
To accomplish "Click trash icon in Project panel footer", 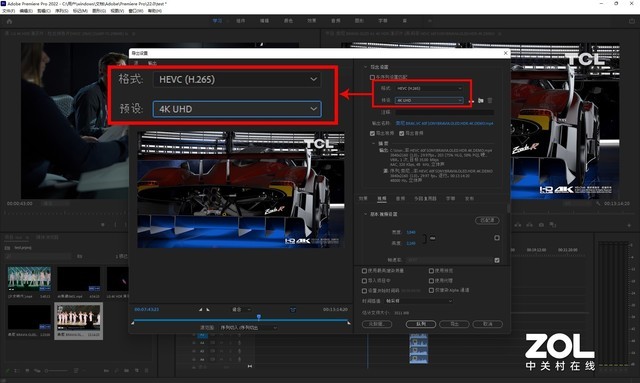I will point(147,371).
